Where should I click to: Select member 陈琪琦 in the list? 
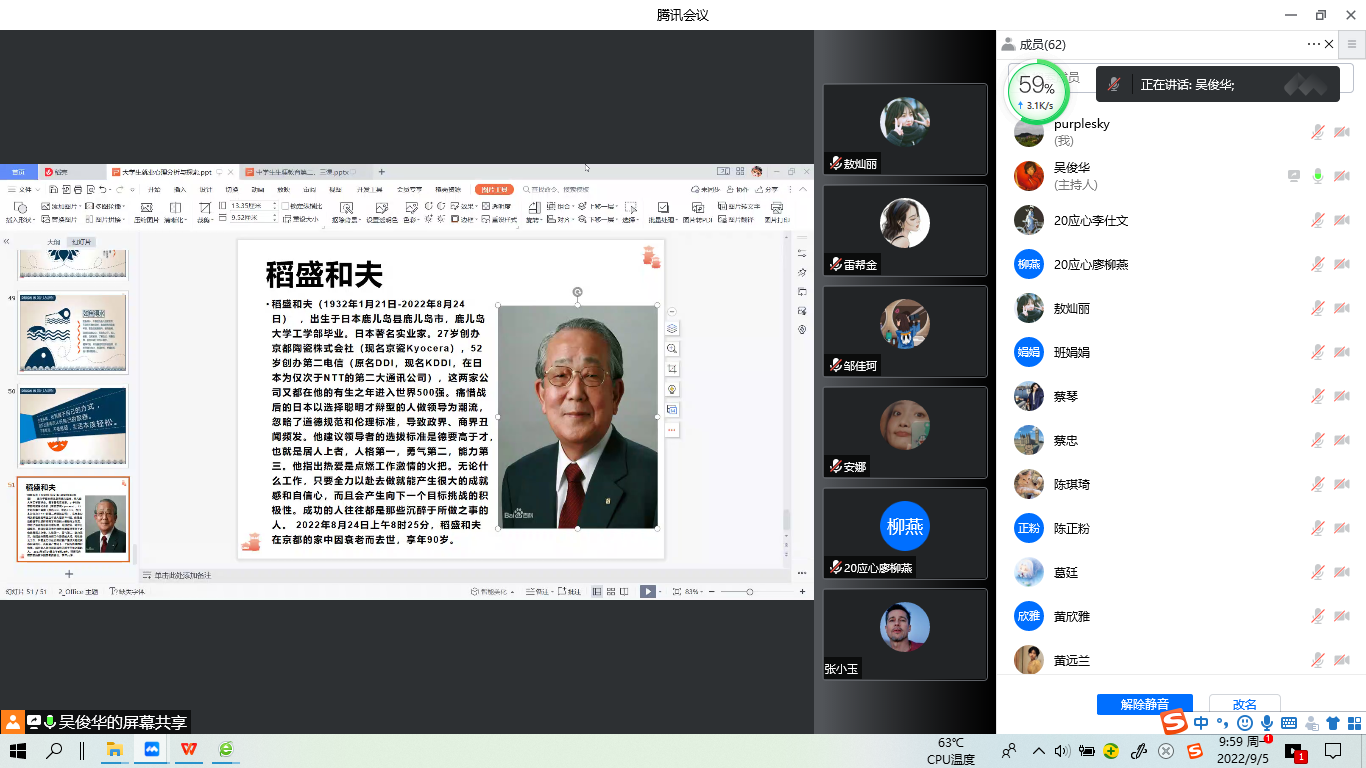pos(1072,484)
